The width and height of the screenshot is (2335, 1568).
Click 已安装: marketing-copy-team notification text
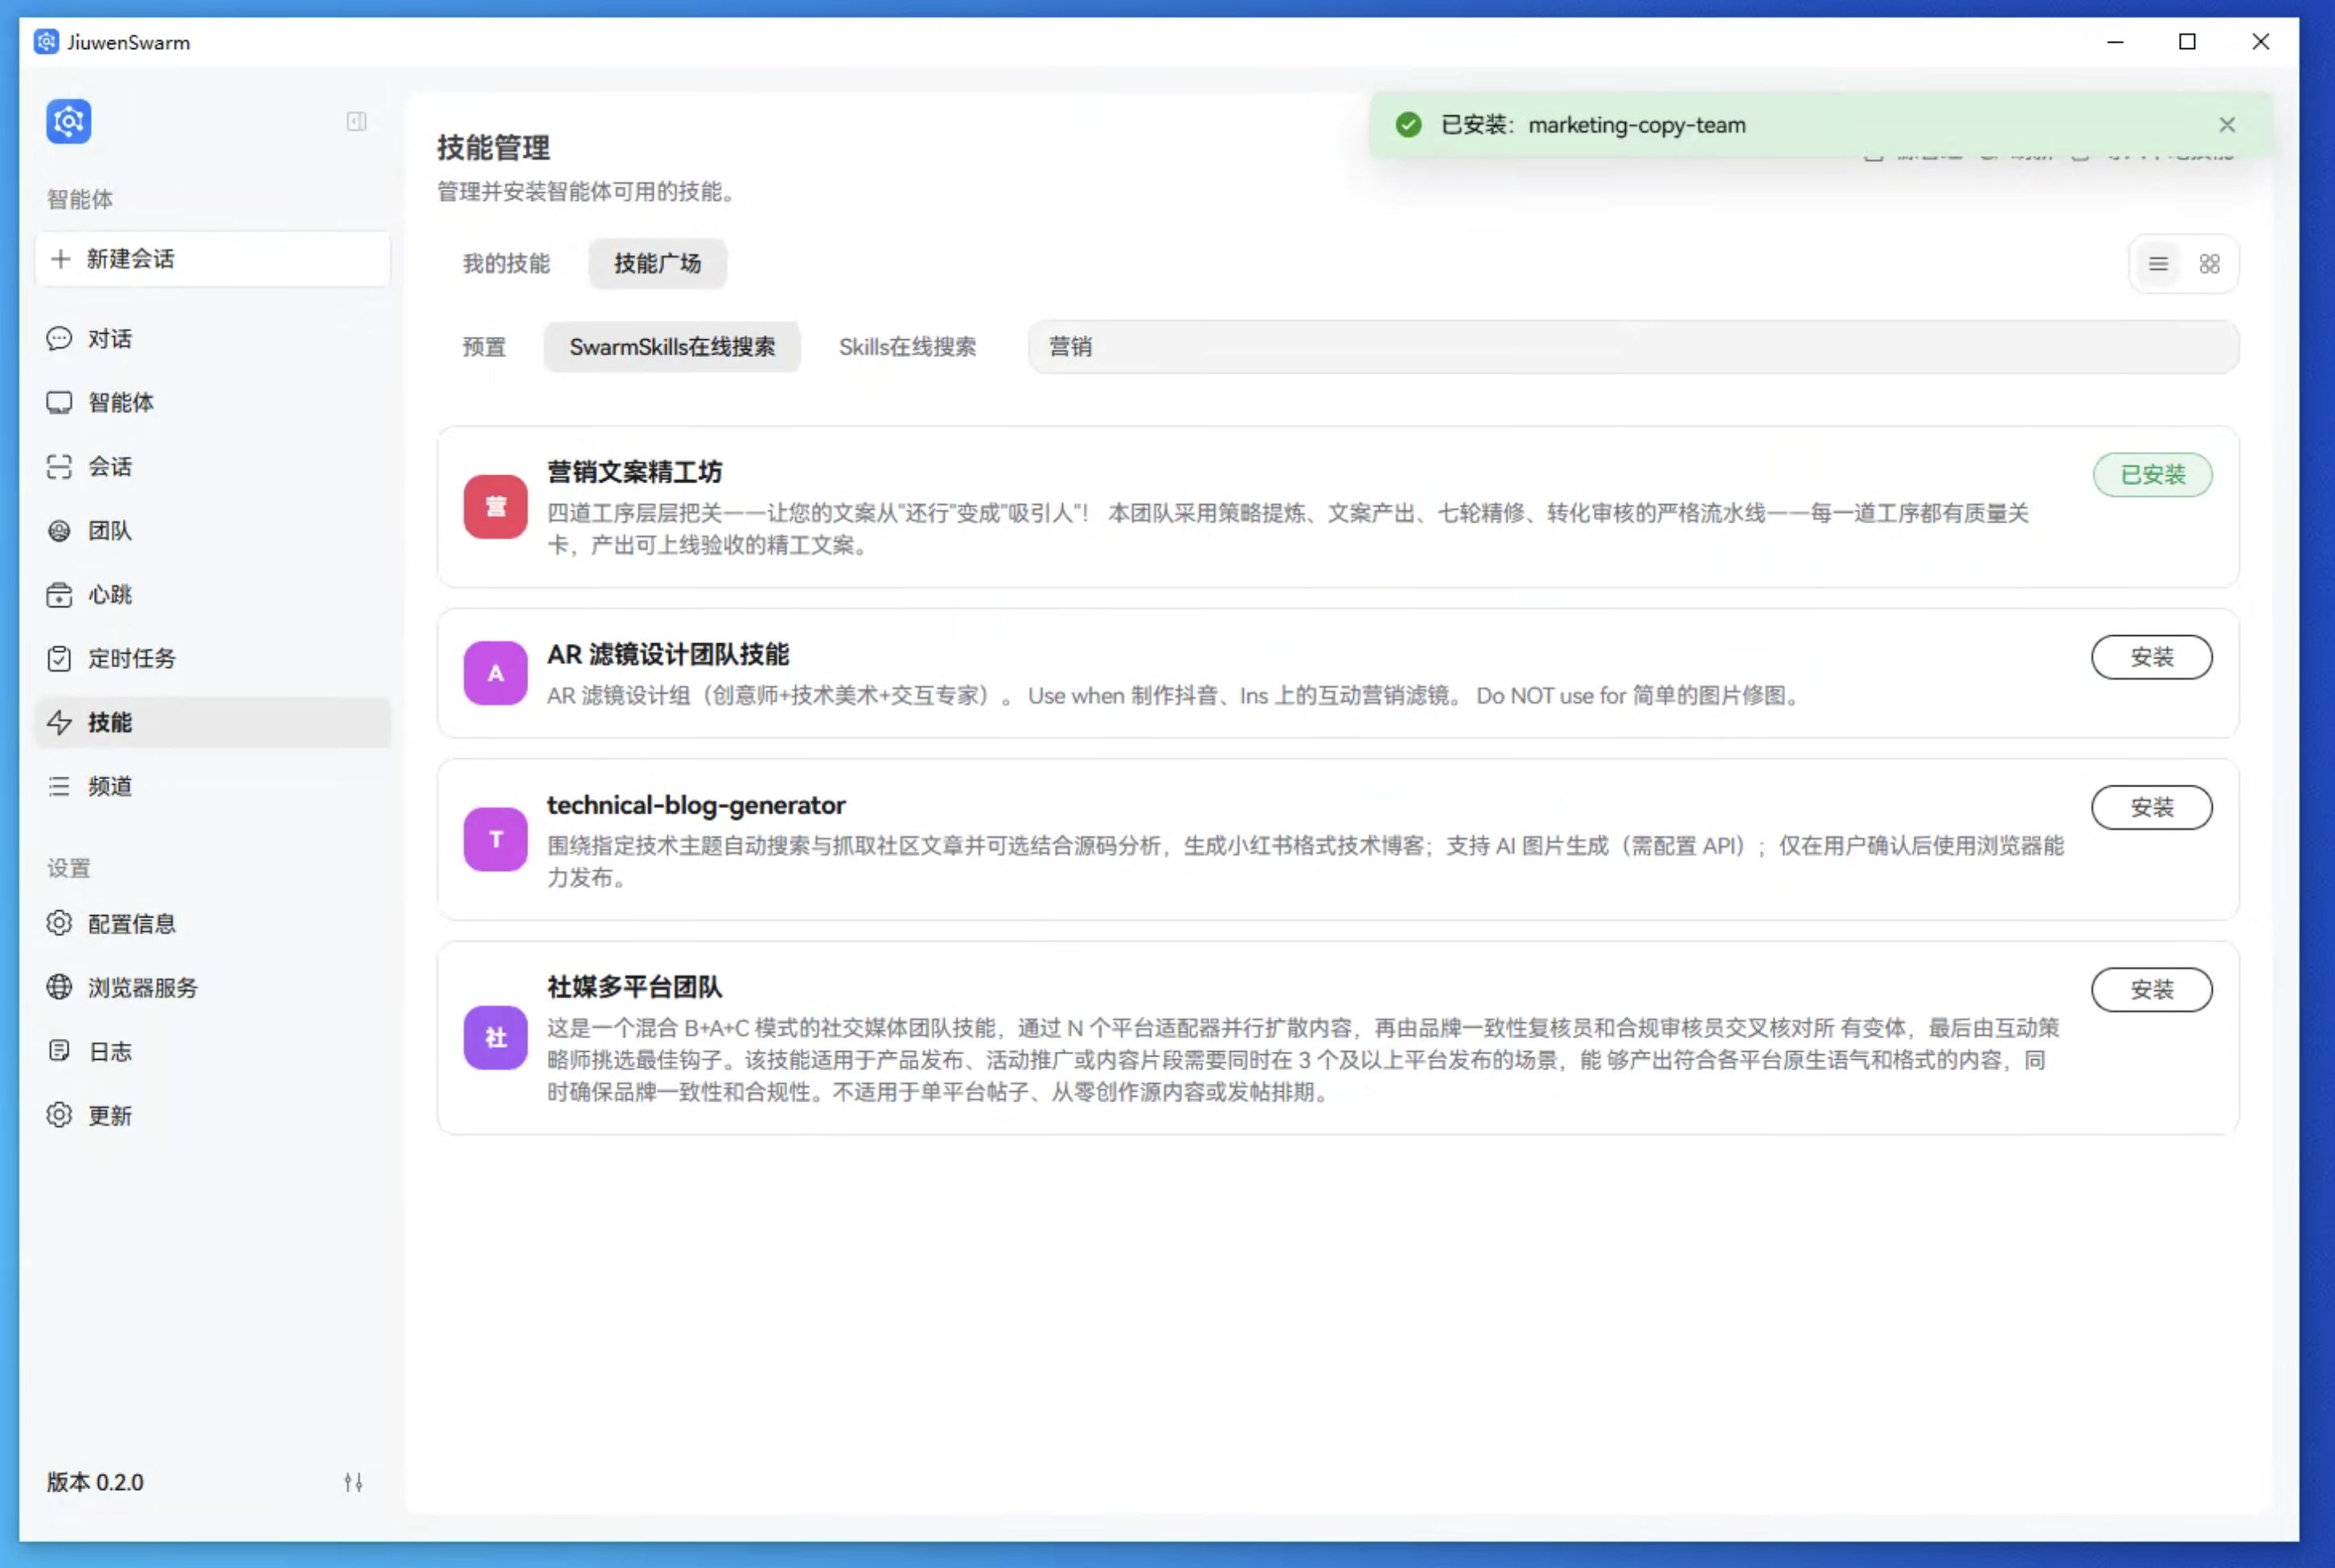(1593, 125)
